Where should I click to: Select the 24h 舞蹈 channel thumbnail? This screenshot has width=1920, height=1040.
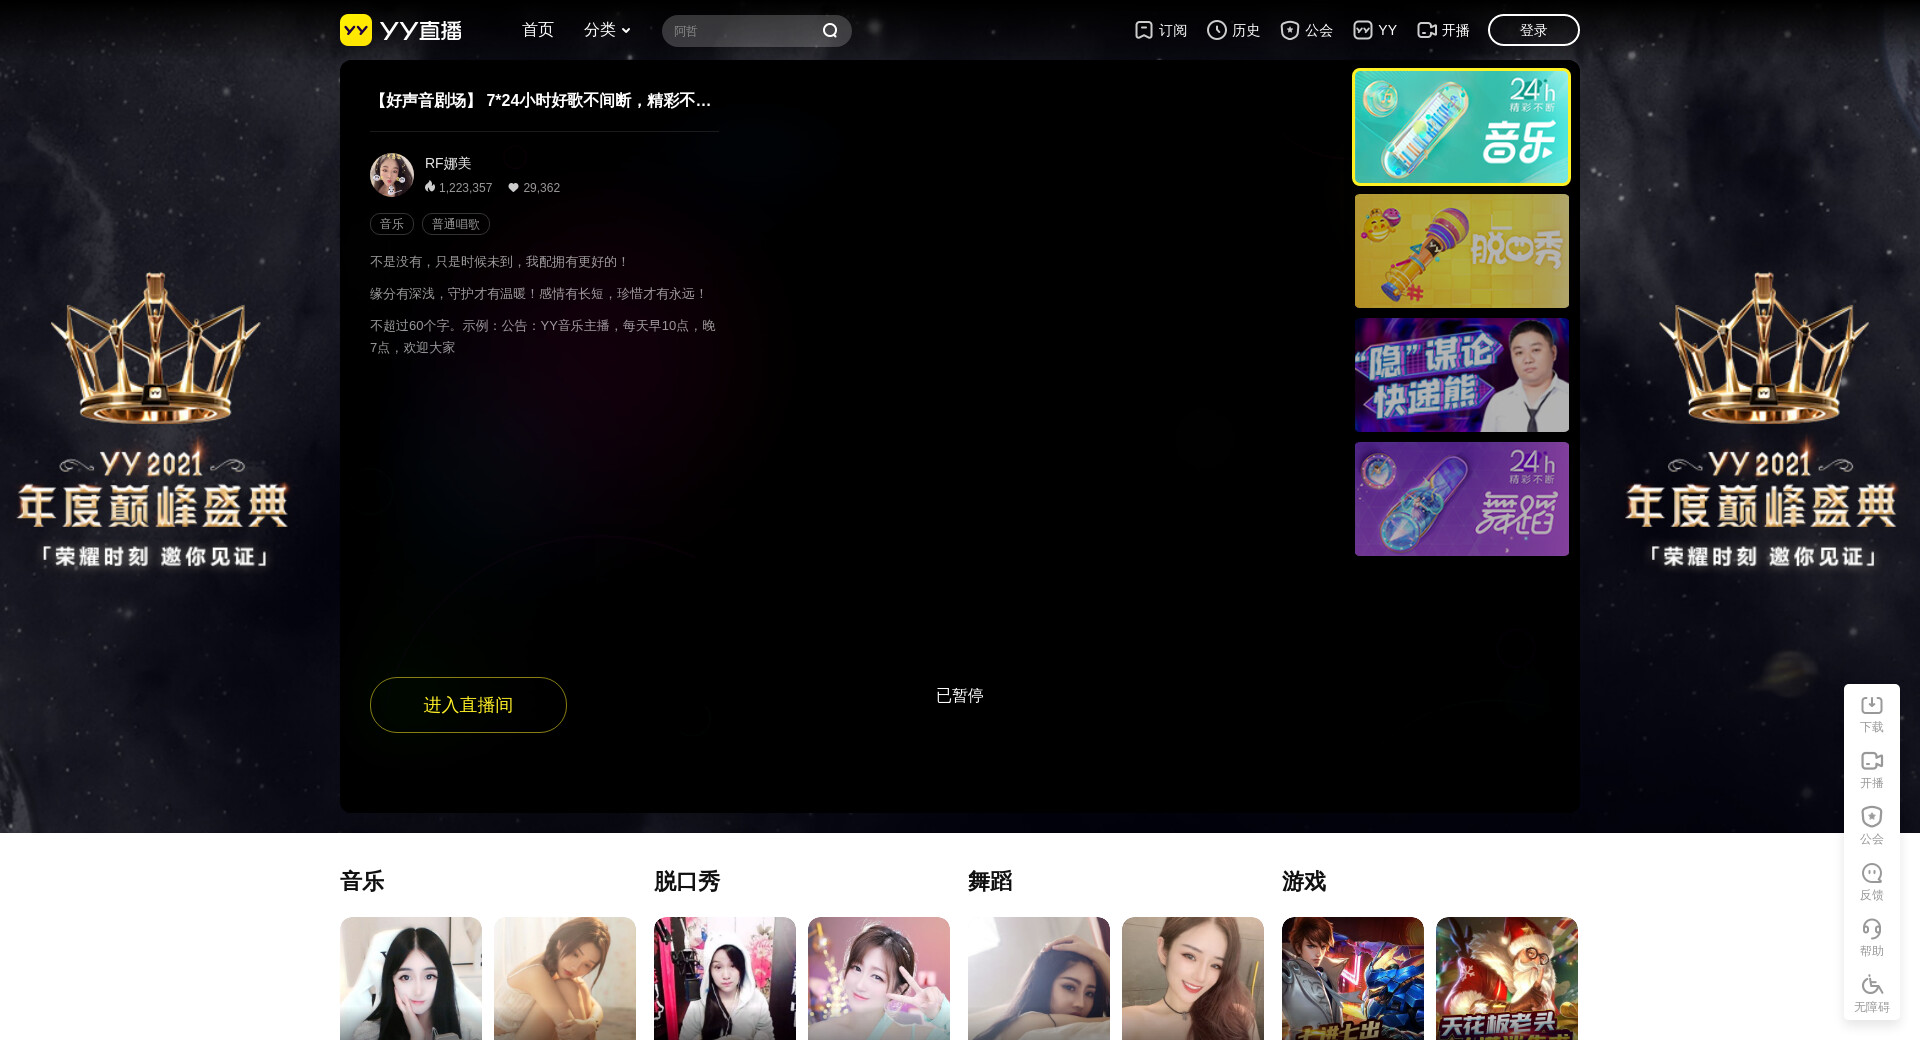click(x=1462, y=499)
